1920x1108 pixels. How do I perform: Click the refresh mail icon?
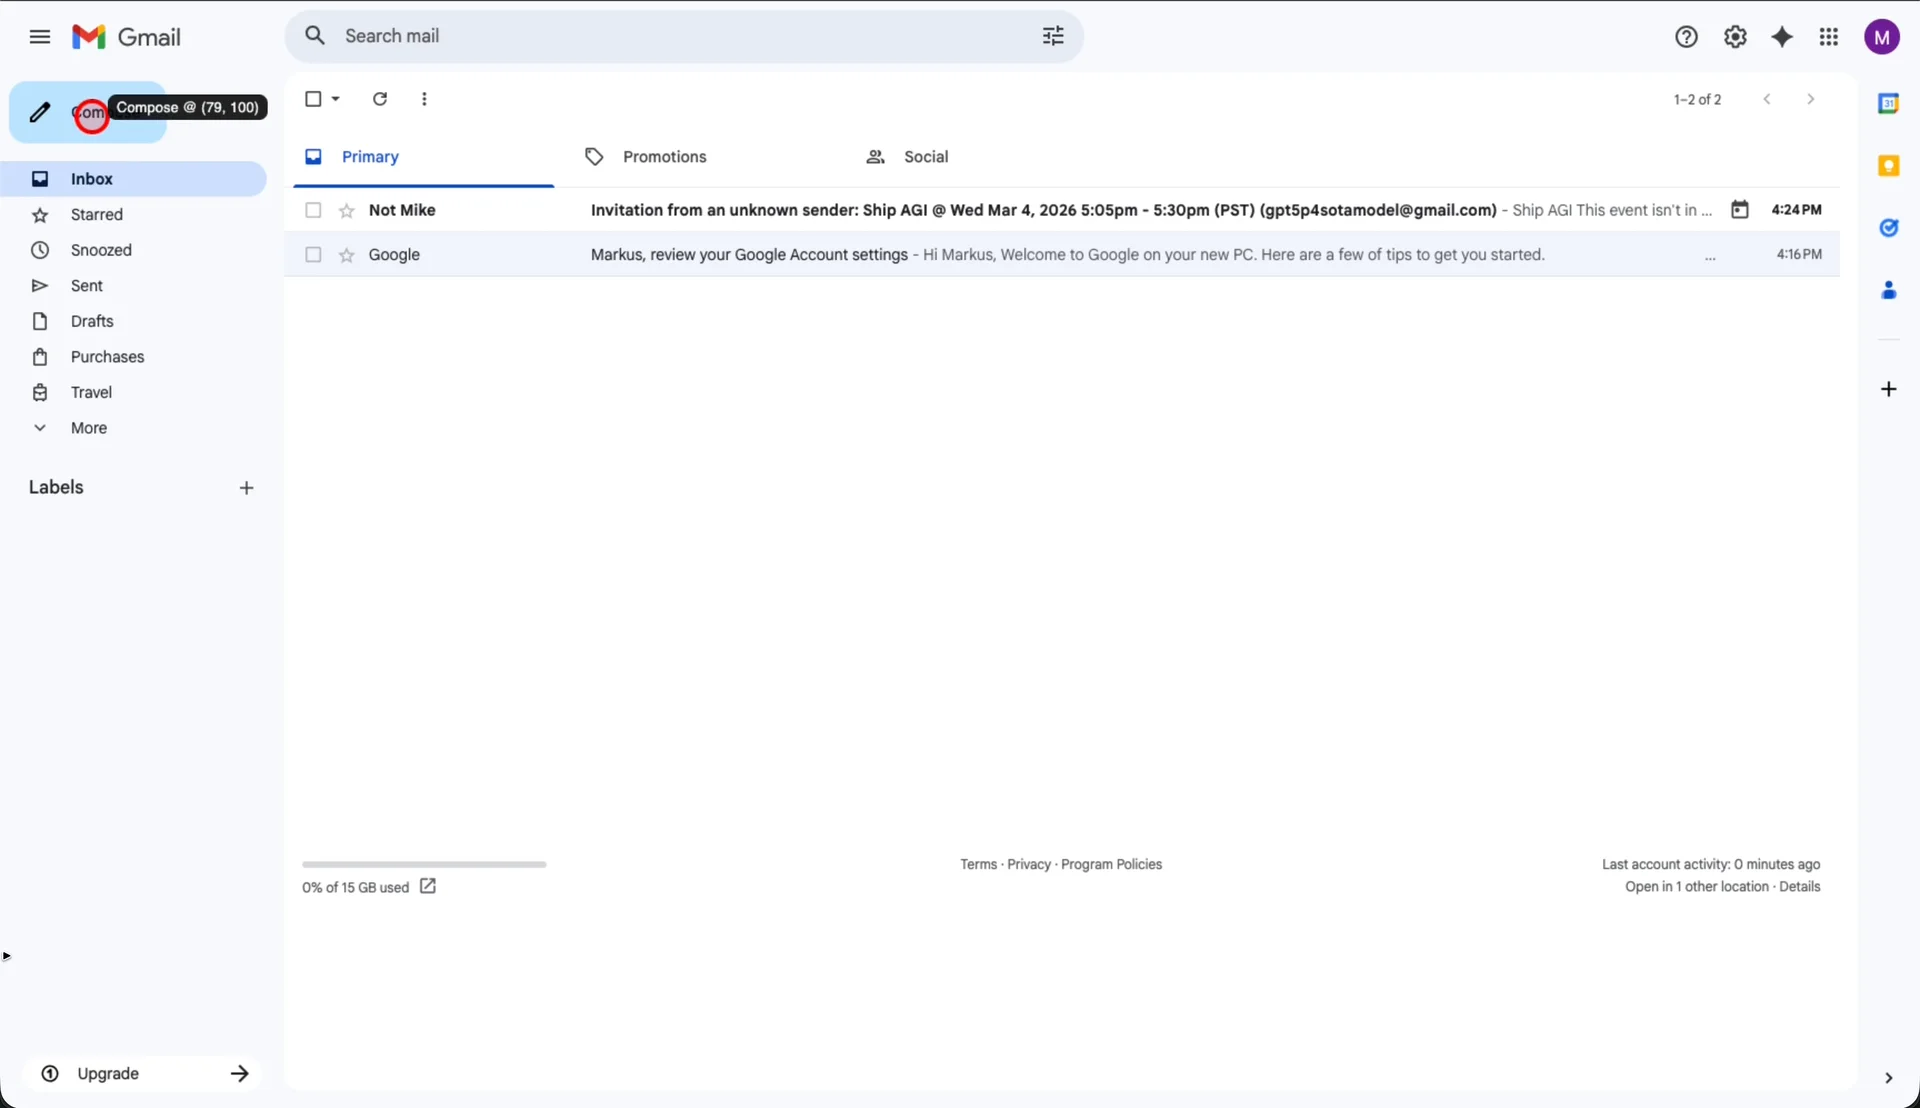(x=380, y=99)
